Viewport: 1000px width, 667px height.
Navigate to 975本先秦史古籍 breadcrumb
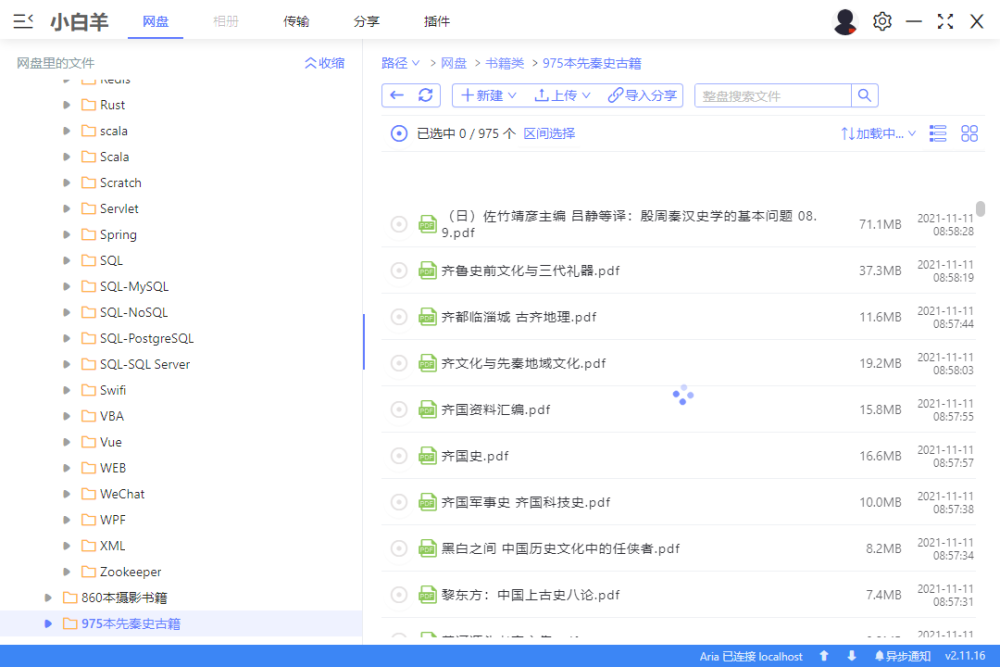[592, 63]
